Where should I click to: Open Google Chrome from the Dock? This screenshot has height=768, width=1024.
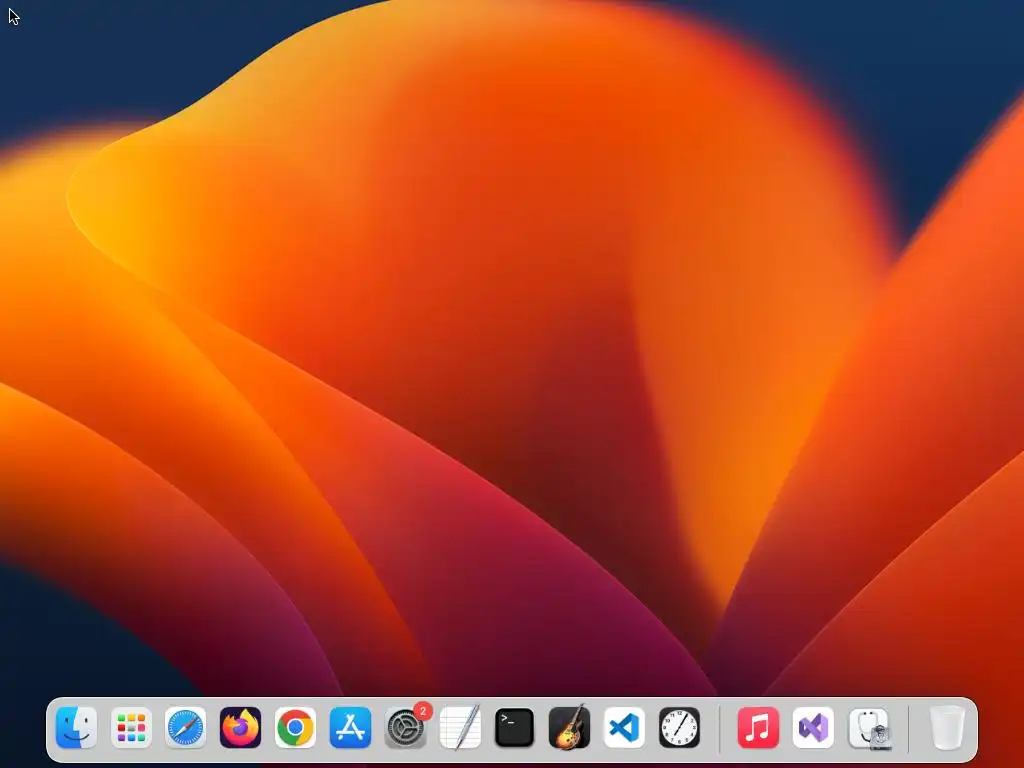(x=295, y=728)
